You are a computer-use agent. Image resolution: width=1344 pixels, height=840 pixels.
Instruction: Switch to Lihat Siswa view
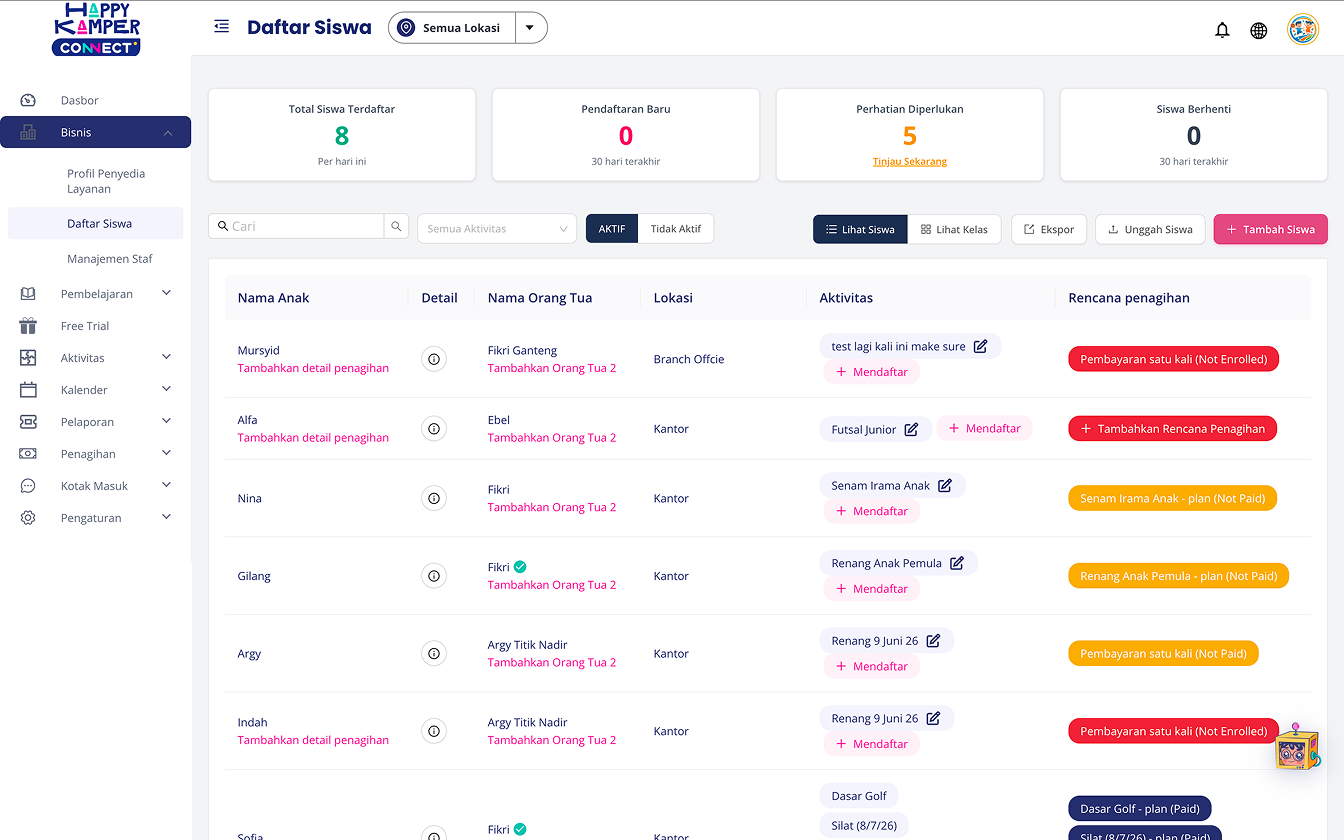[860, 229]
